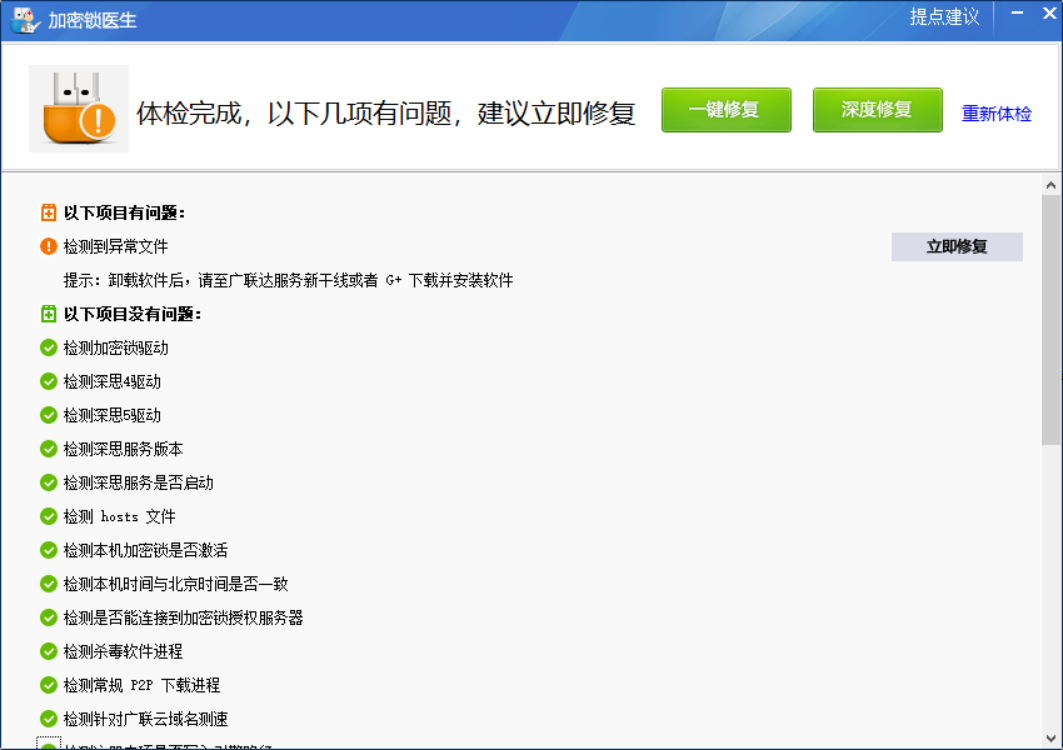
Task: Click green check icon next to 检测 hosts 文件
Action: 48,517
